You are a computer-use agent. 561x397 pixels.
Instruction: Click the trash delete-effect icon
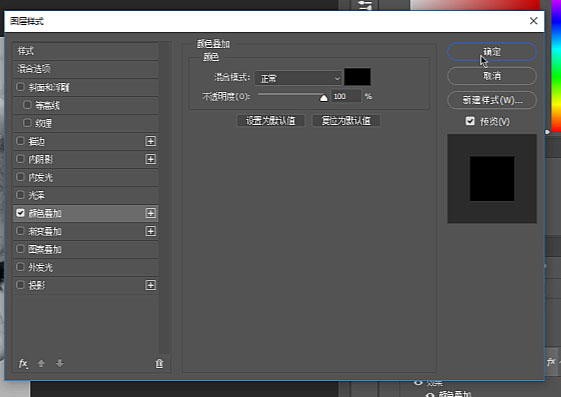tap(159, 363)
